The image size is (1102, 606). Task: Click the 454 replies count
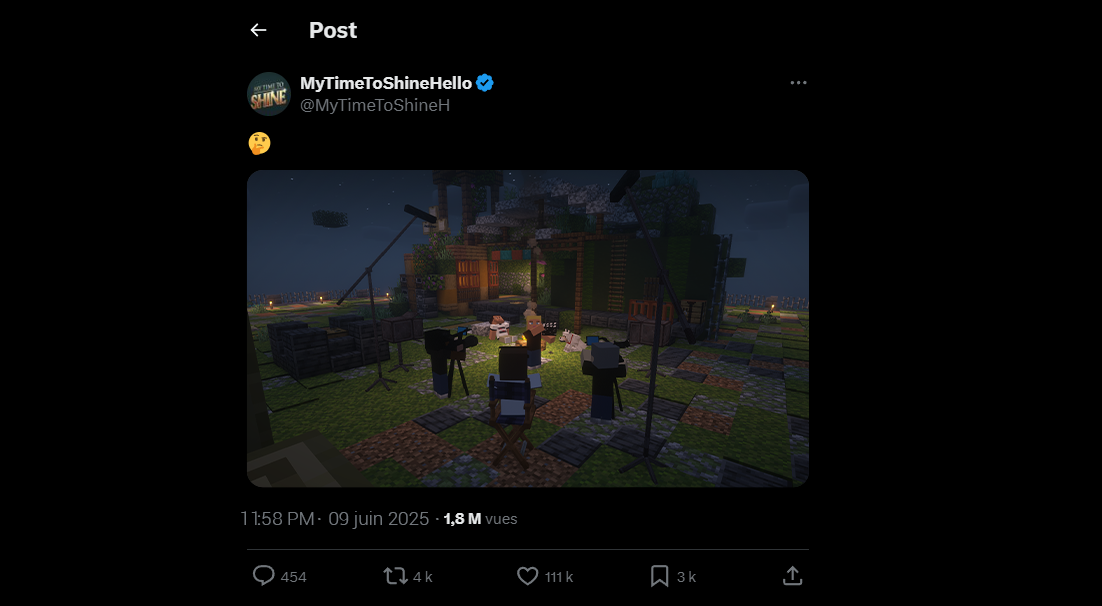[x=293, y=577]
